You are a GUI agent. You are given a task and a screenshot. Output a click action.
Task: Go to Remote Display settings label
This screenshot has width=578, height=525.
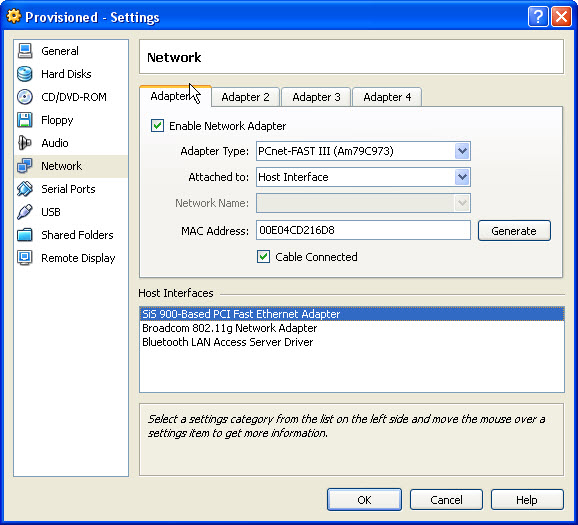[78, 258]
